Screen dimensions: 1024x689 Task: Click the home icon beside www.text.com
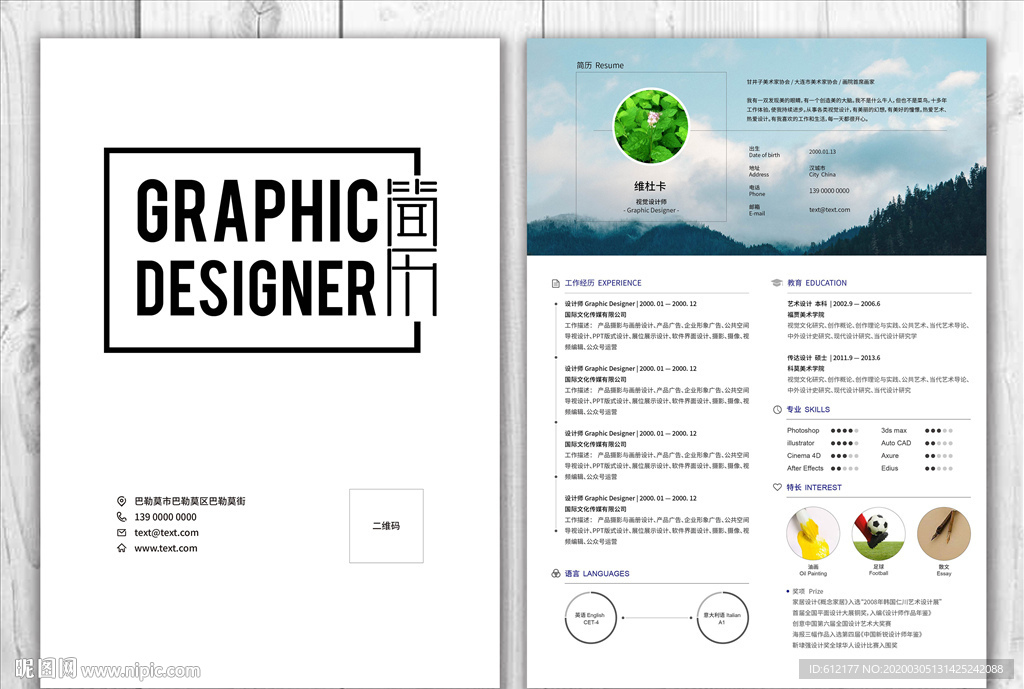(121, 548)
